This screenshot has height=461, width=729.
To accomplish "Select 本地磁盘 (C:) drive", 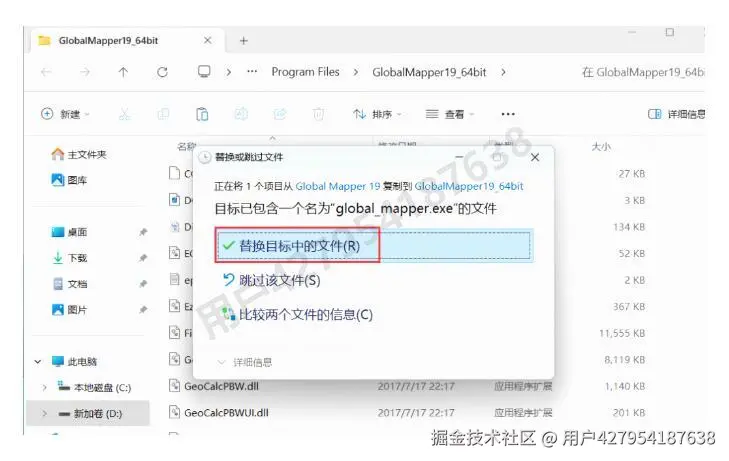I will click(x=94, y=387).
